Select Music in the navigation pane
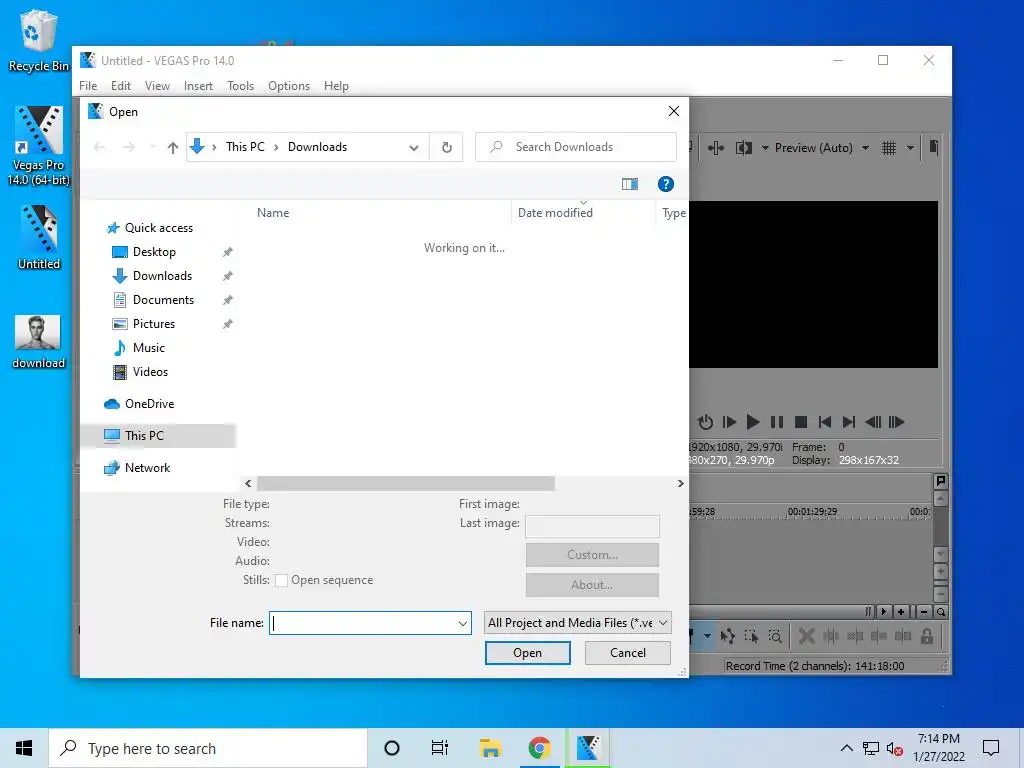 pyautogui.click(x=148, y=348)
